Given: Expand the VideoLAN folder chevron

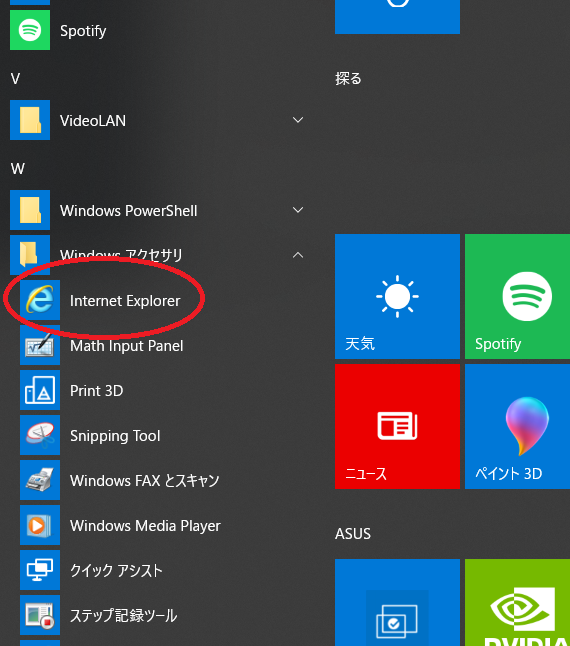Looking at the screenshot, I should click(298, 120).
